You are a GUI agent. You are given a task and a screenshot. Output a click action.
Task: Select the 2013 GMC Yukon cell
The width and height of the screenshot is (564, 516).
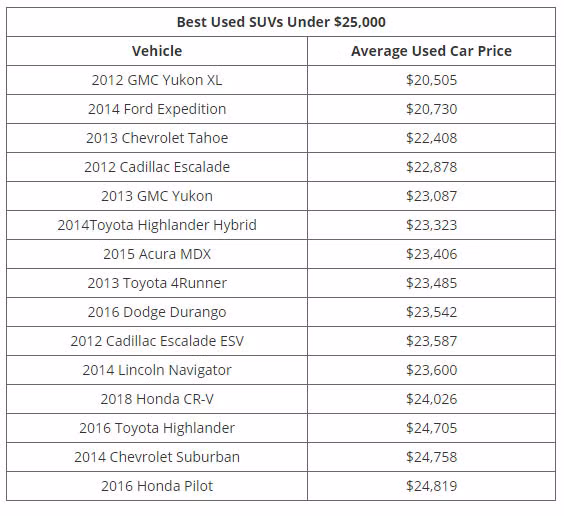pos(157,196)
